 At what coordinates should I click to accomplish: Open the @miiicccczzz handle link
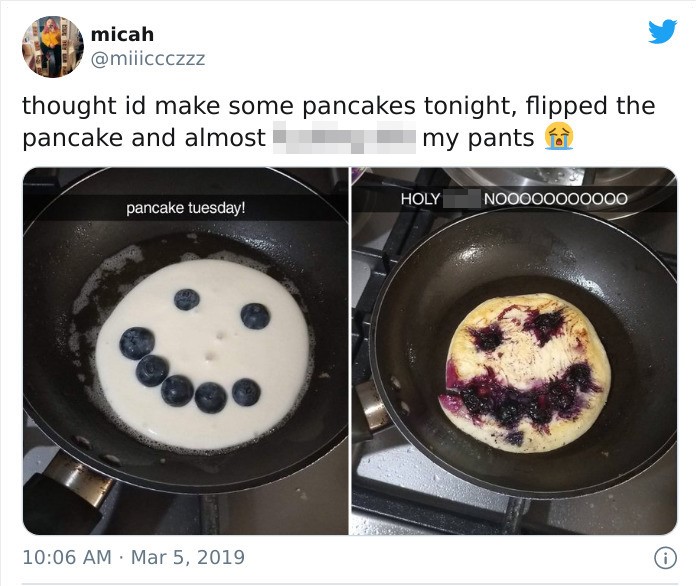tap(148, 58)
